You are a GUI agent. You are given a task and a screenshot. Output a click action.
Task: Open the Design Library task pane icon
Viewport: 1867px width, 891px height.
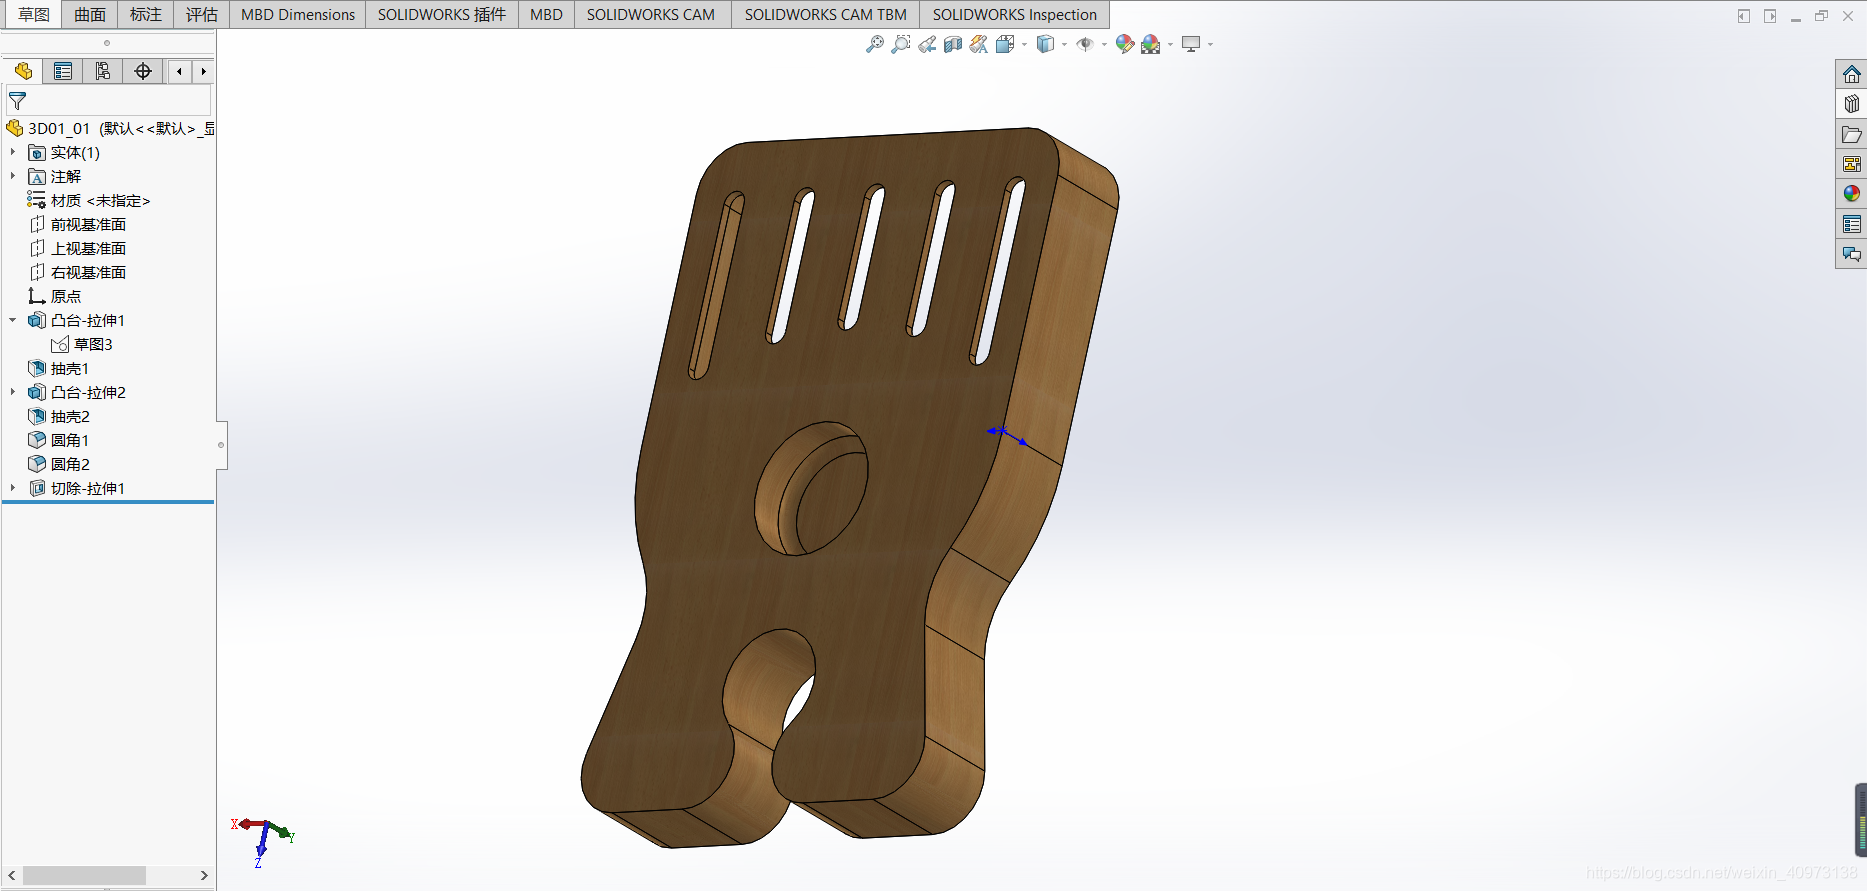(x=1852, y=104)
